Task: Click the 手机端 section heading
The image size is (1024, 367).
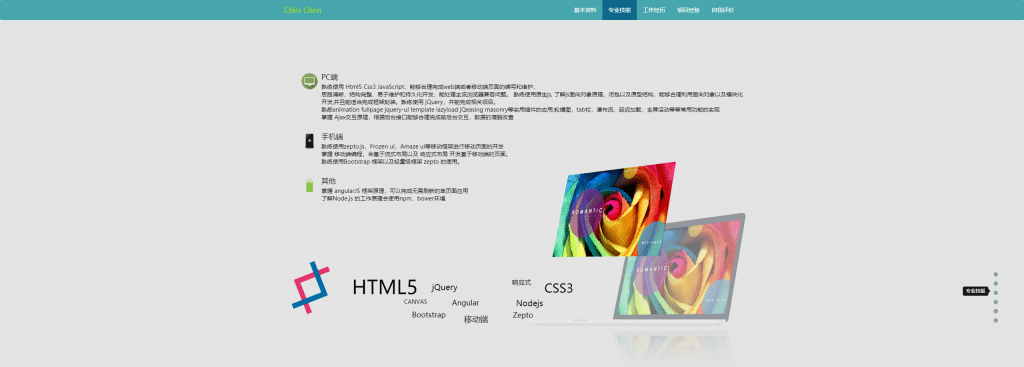Action: [332, 137]
